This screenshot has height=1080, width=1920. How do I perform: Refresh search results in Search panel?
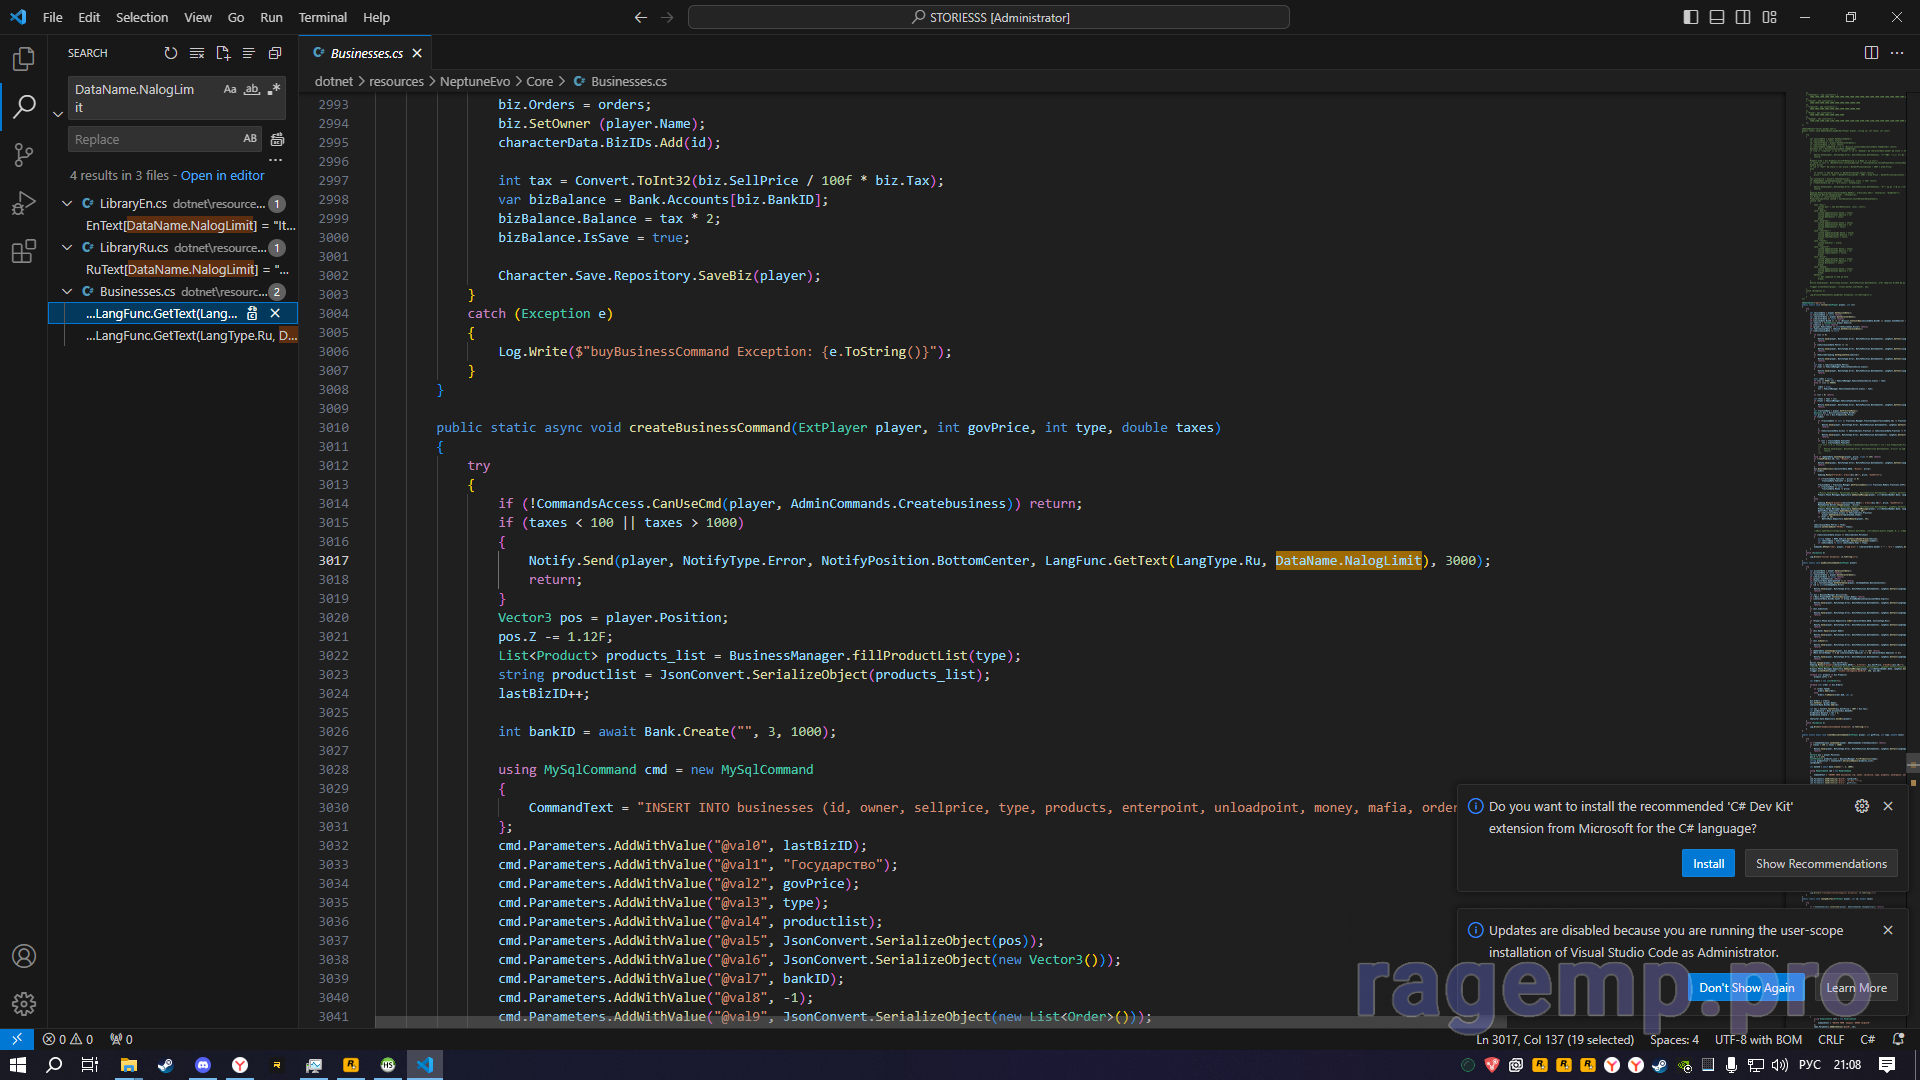click(x=171, y=53)
